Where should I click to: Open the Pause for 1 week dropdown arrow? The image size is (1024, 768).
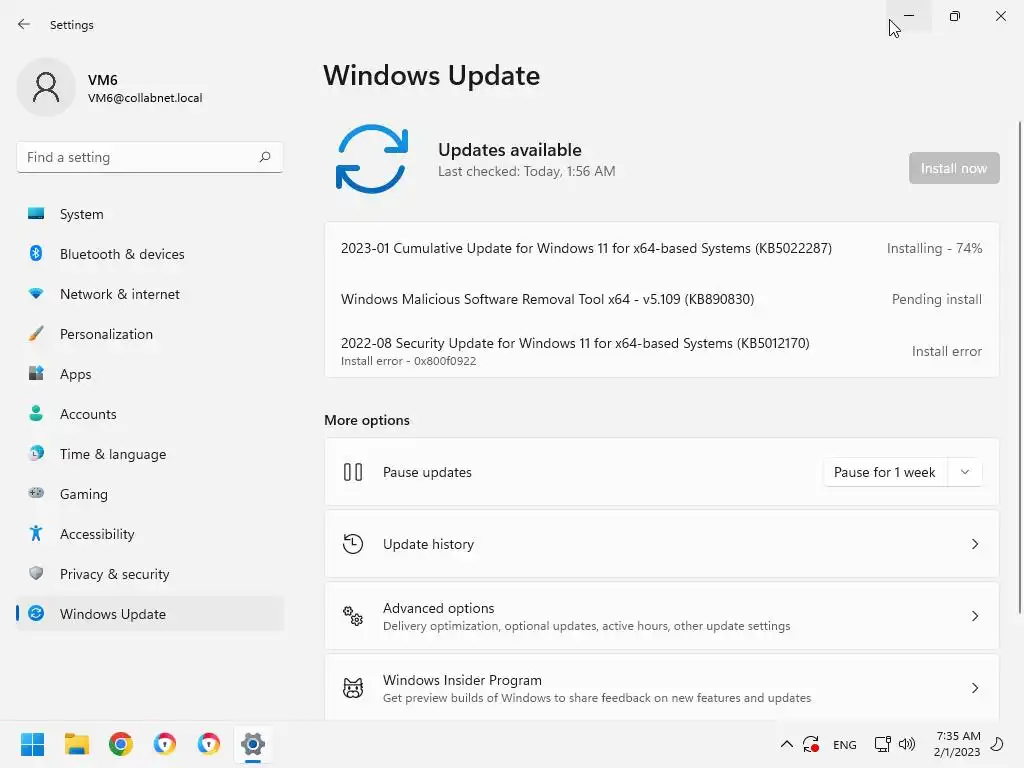pos(965,472)
